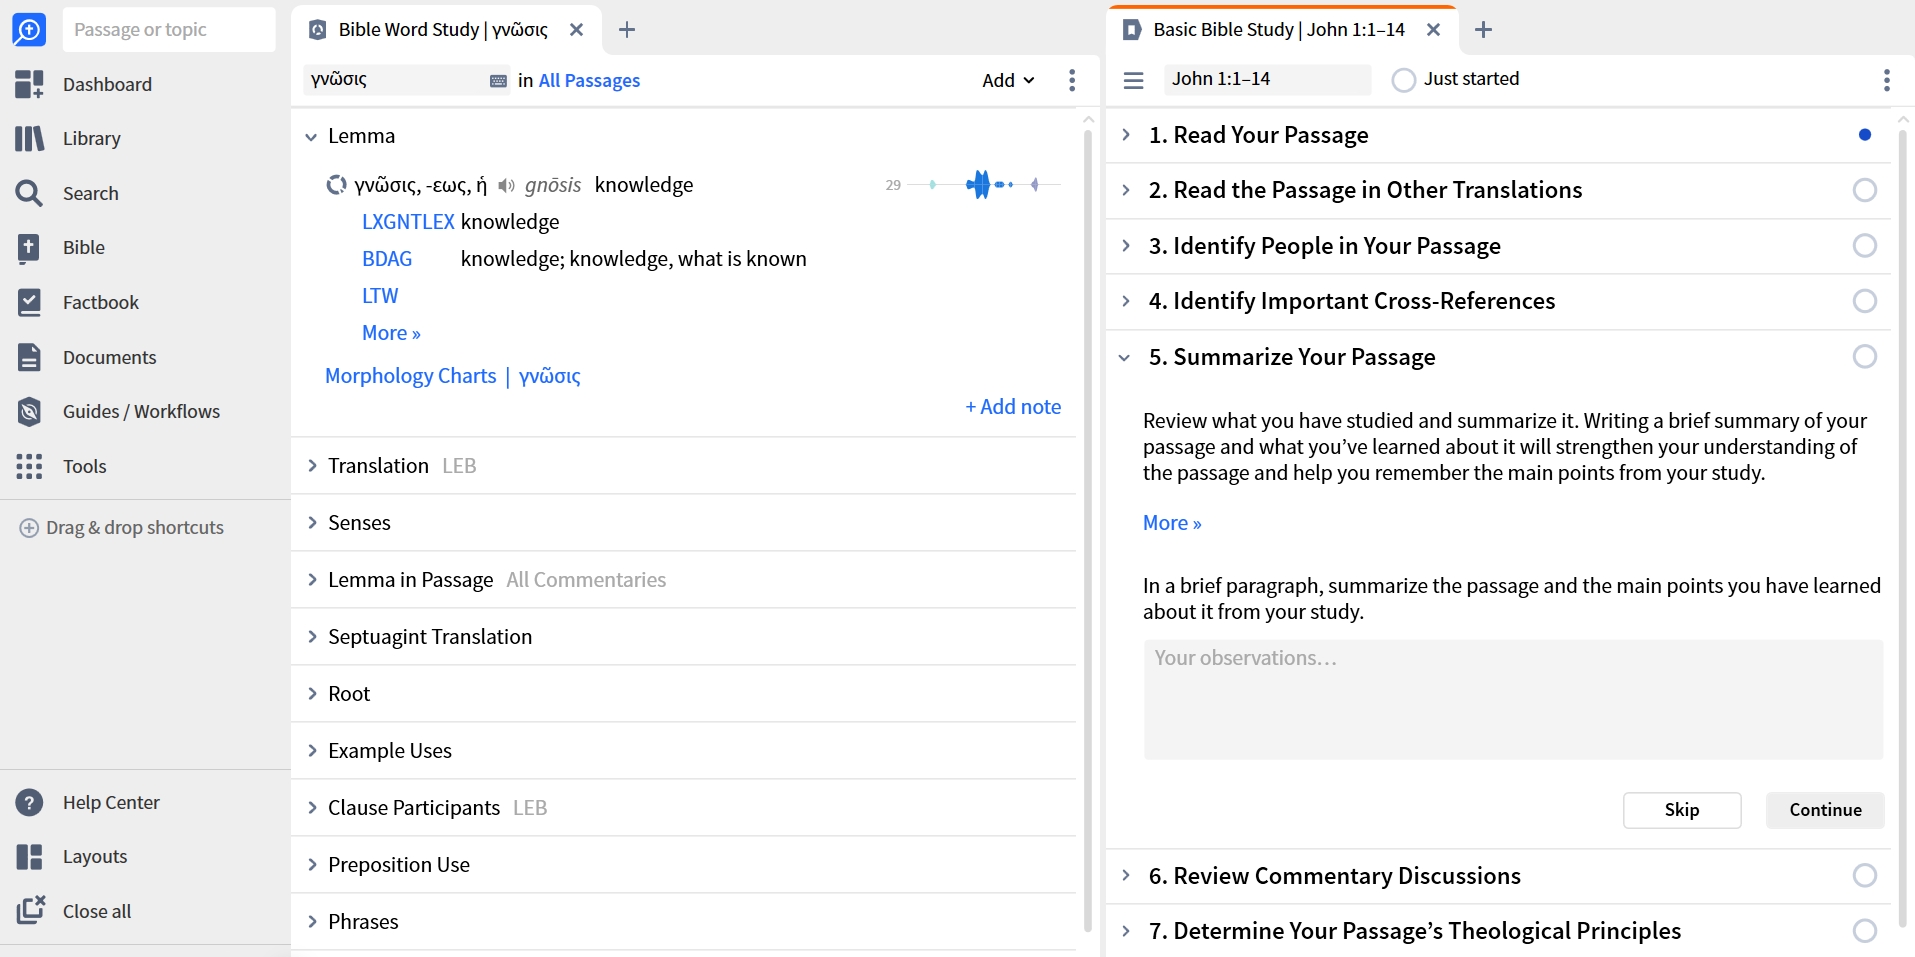The width and height of the screenshot is (1915, 957).
Task: Open Basic Bible Study kebab menu
Action: click(x=1887, y=80)
